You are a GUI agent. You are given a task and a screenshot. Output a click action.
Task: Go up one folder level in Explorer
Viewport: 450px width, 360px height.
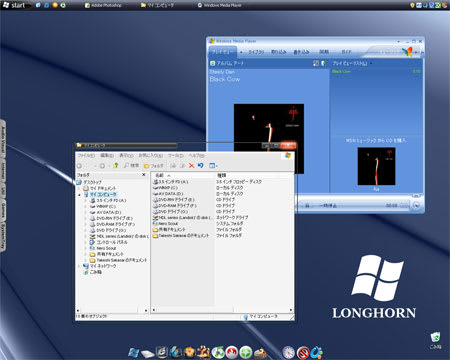coord(116,165)
